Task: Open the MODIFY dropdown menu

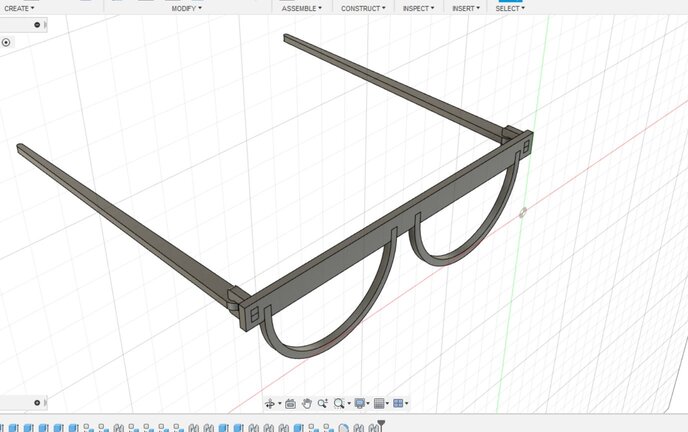Action: [186, 8]
